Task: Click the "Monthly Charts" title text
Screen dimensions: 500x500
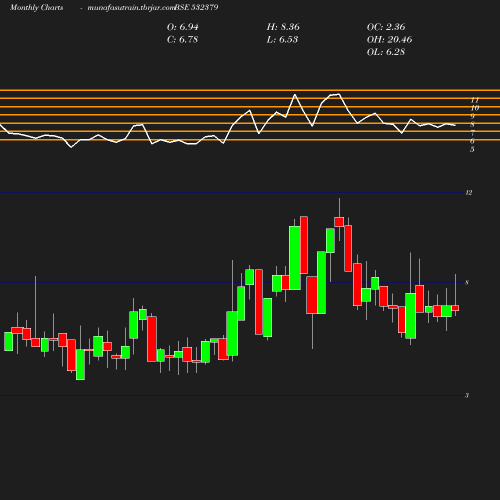Action: click(x=37, y=8)
